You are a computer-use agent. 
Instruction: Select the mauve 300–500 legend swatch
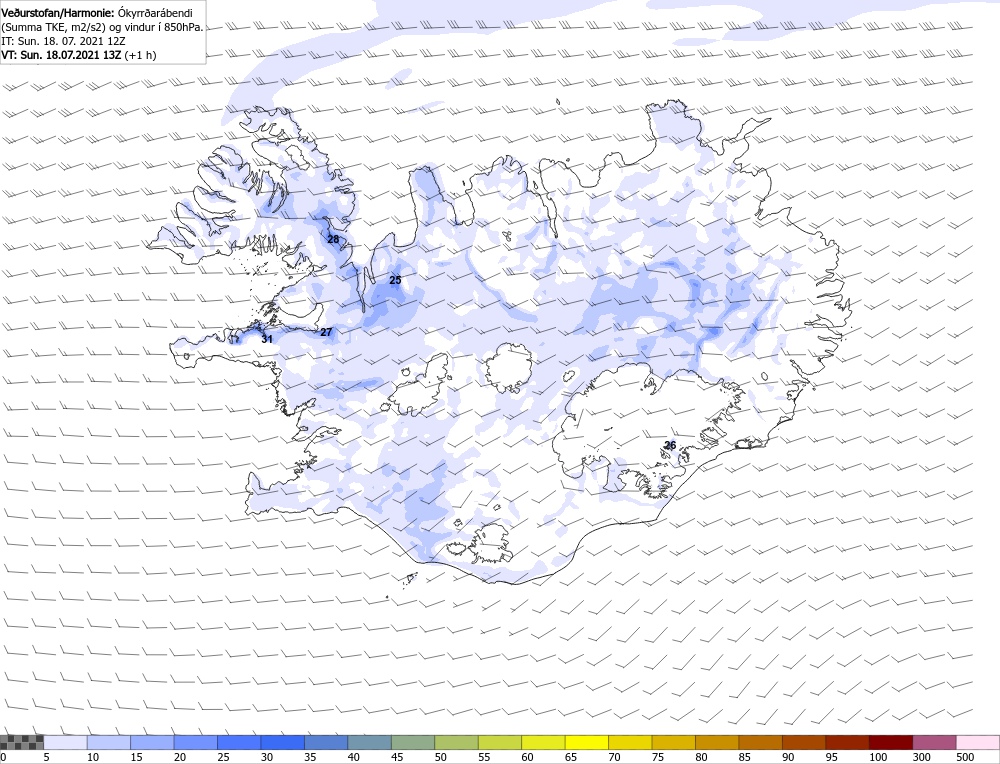coord(934,742)
